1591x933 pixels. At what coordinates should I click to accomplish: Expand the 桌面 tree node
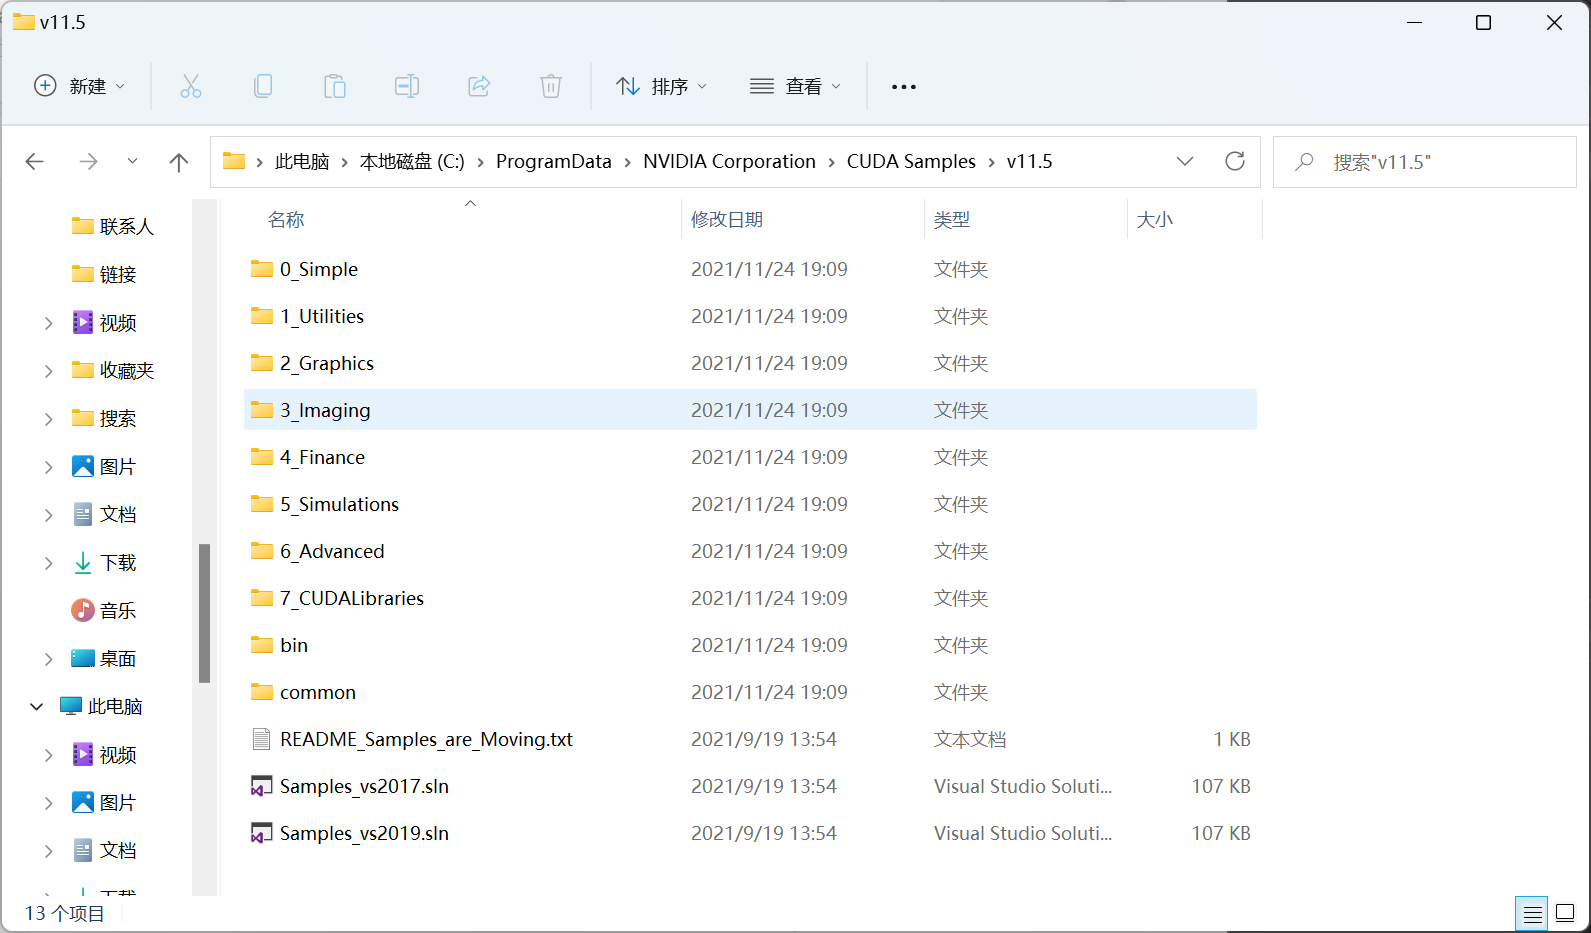[x=48, y=659]
